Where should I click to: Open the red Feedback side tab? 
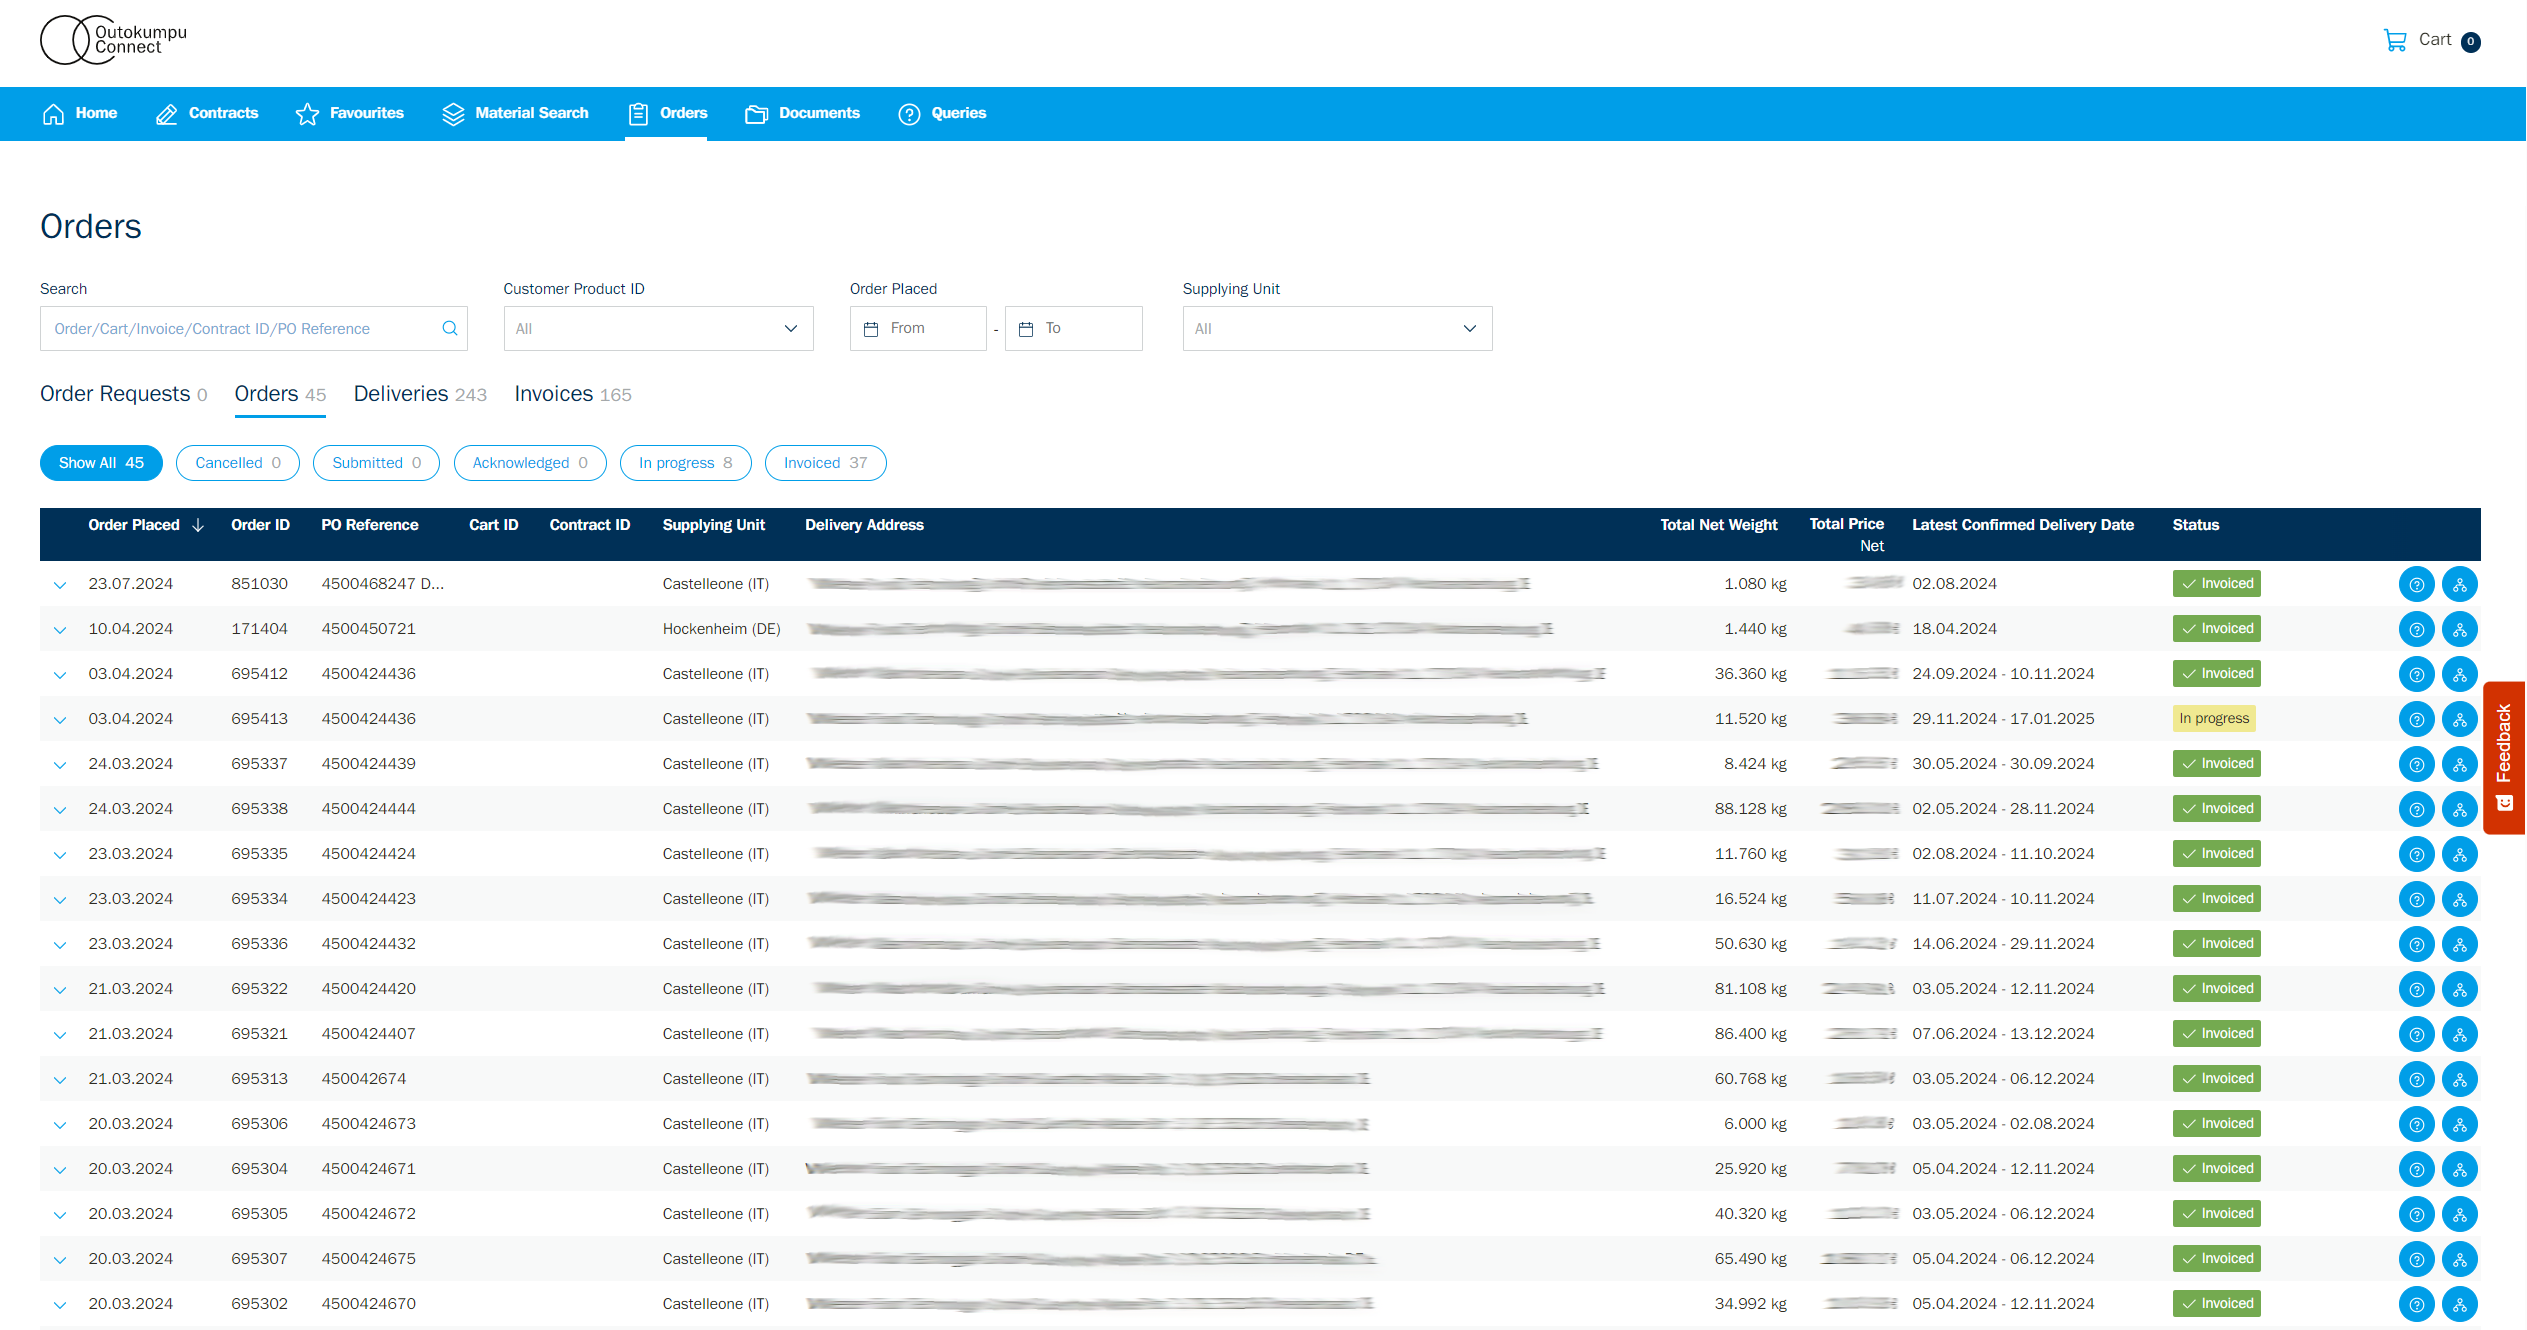click(x=2504, y=757)
